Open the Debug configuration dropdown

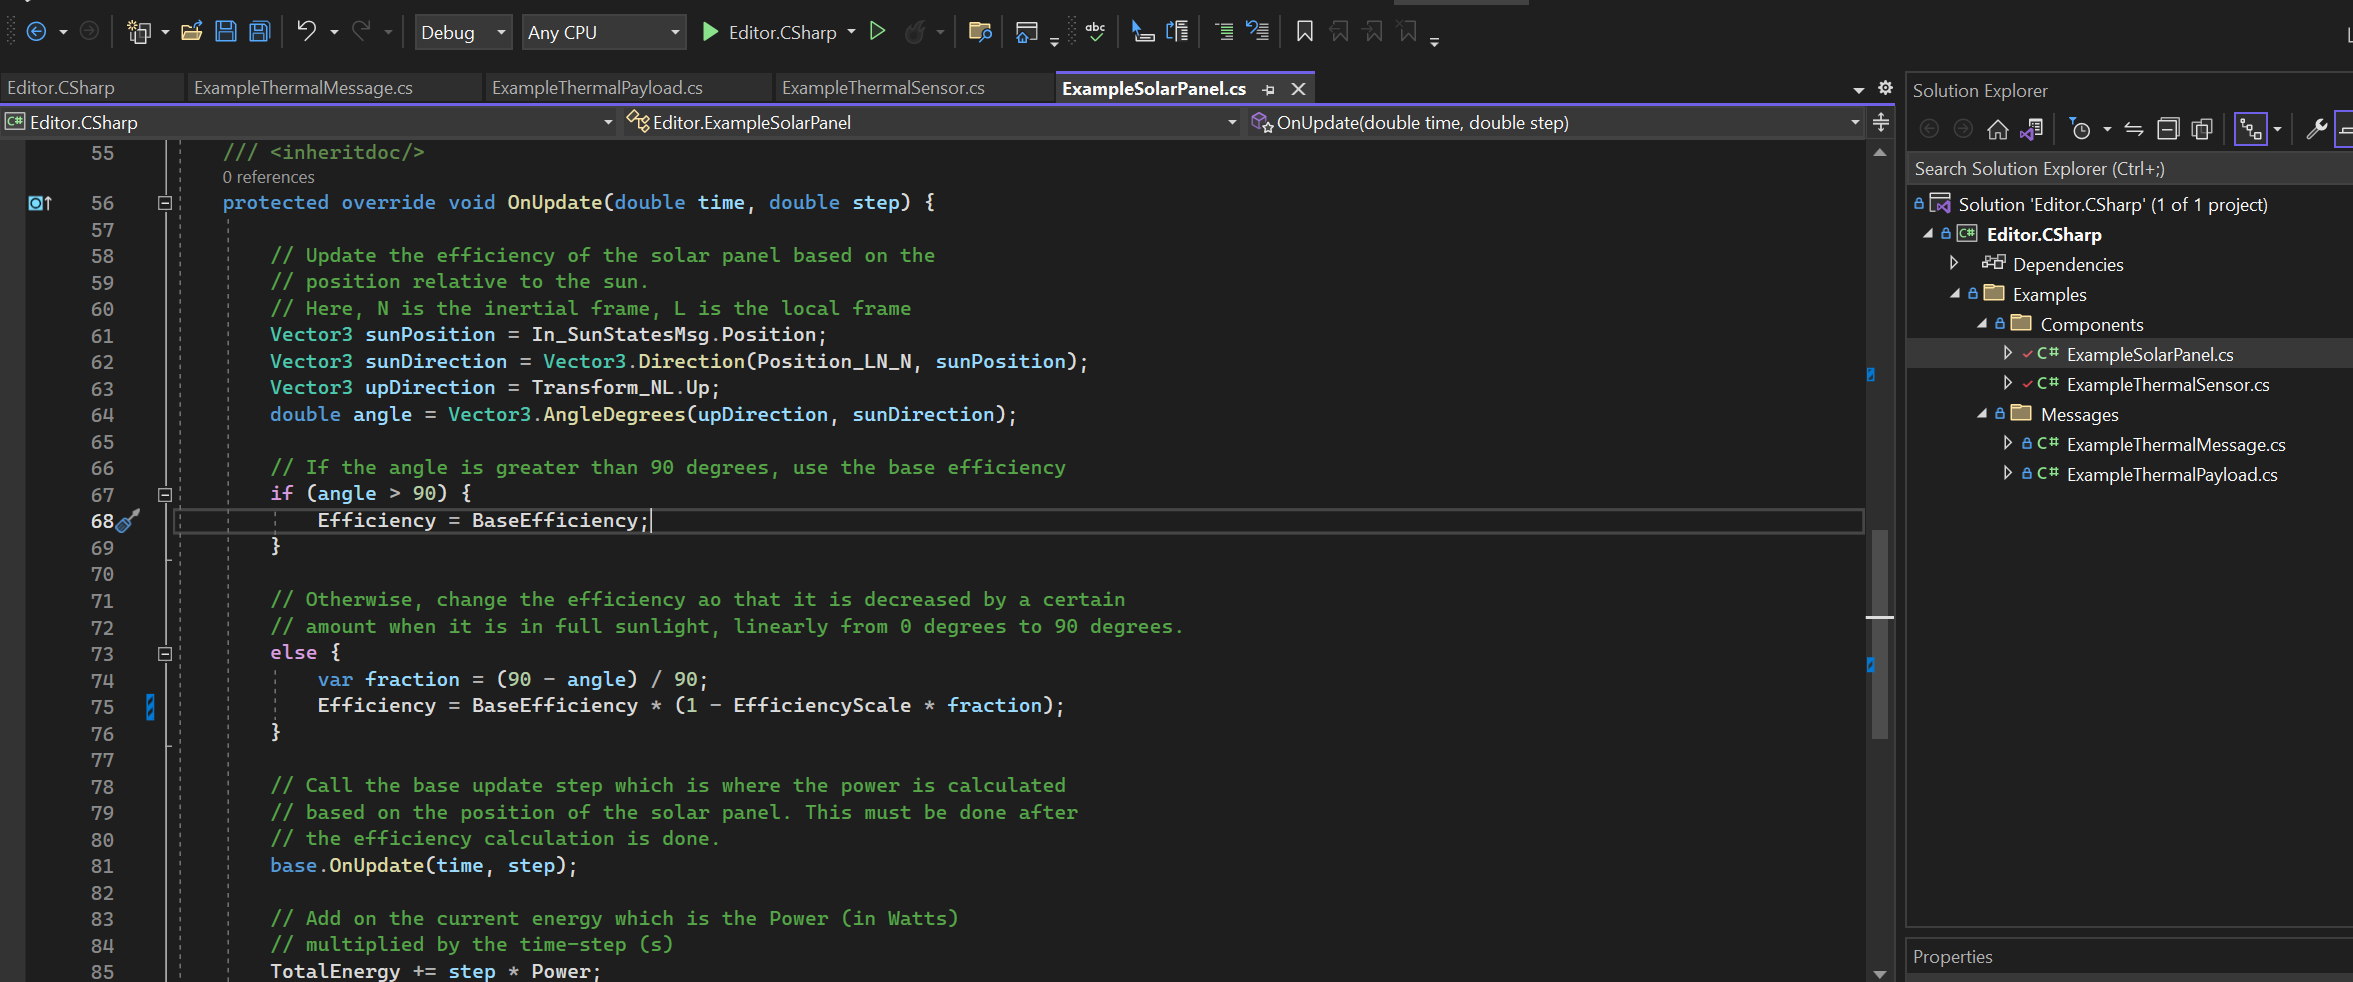pos(464,32)
